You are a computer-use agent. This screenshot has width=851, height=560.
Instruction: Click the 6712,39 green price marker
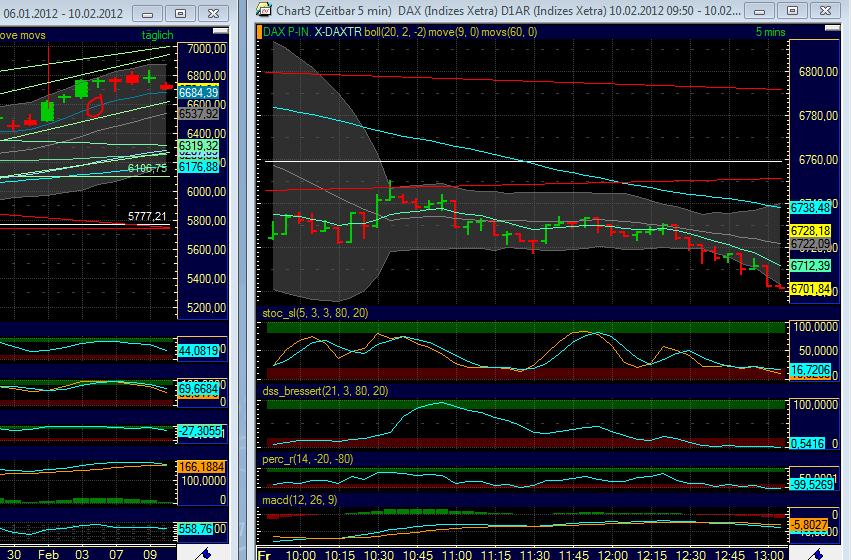tap(810, 265)
